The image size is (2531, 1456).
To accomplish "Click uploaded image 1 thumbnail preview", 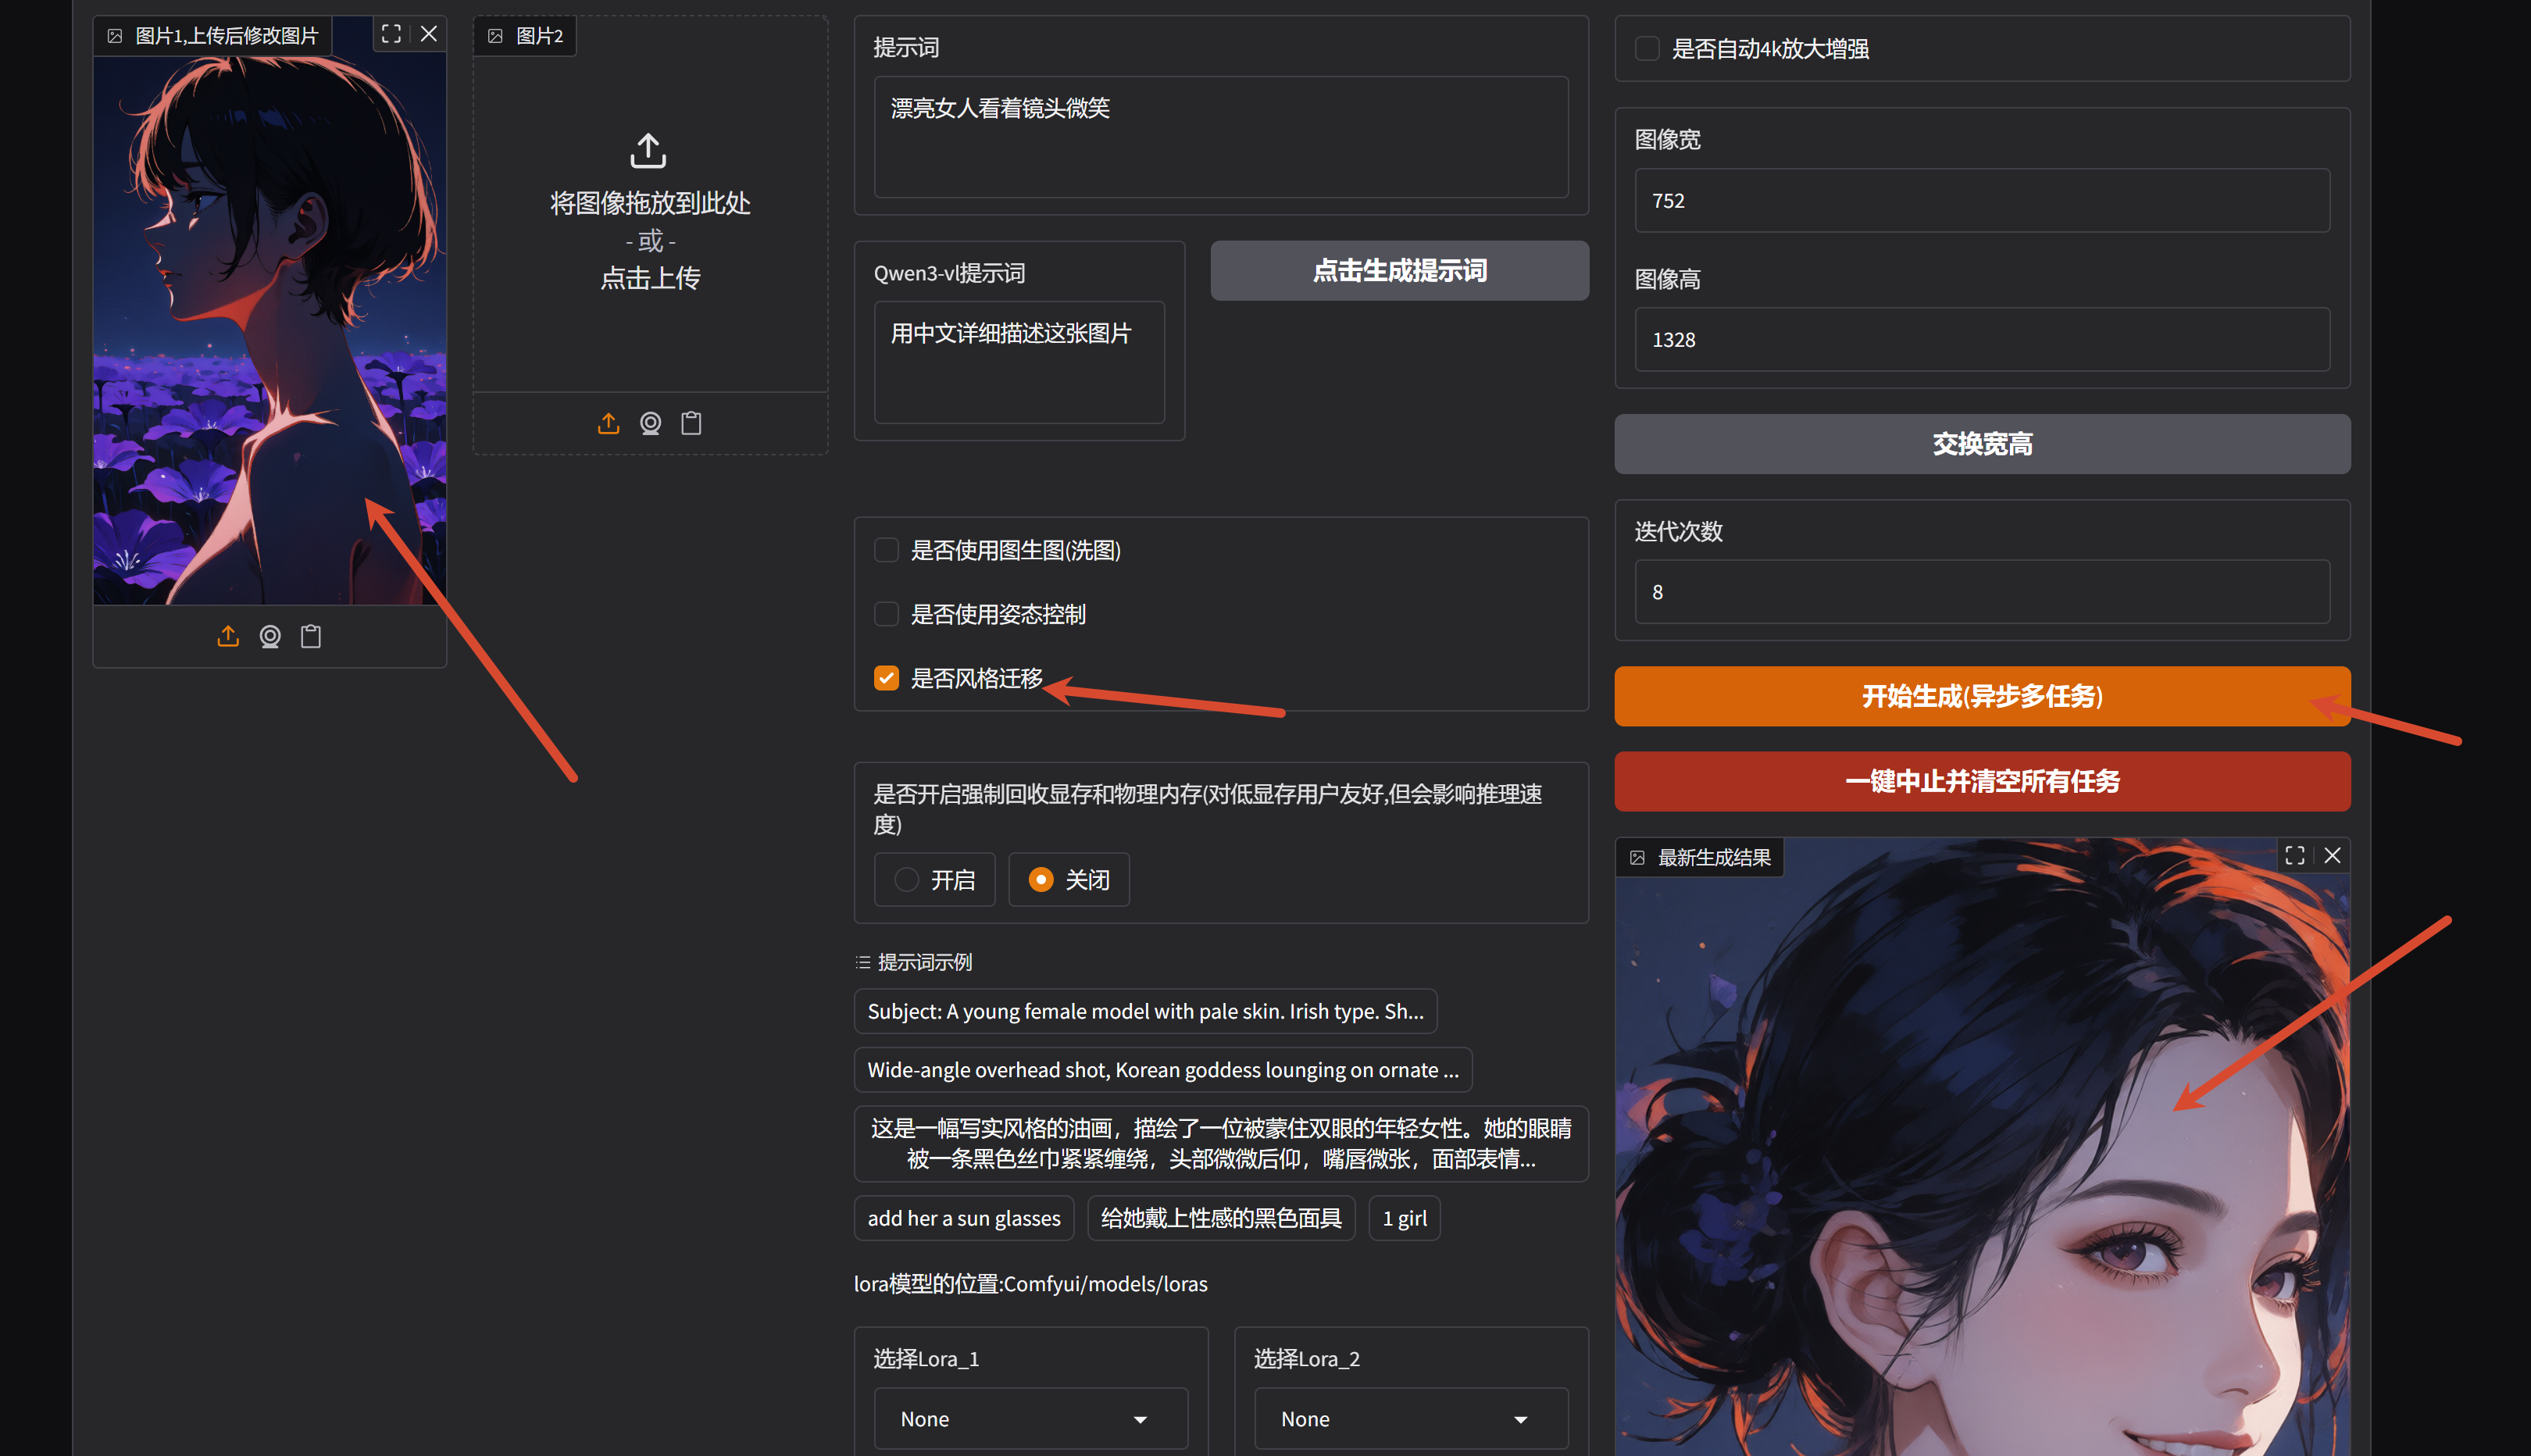I will 270,330.
